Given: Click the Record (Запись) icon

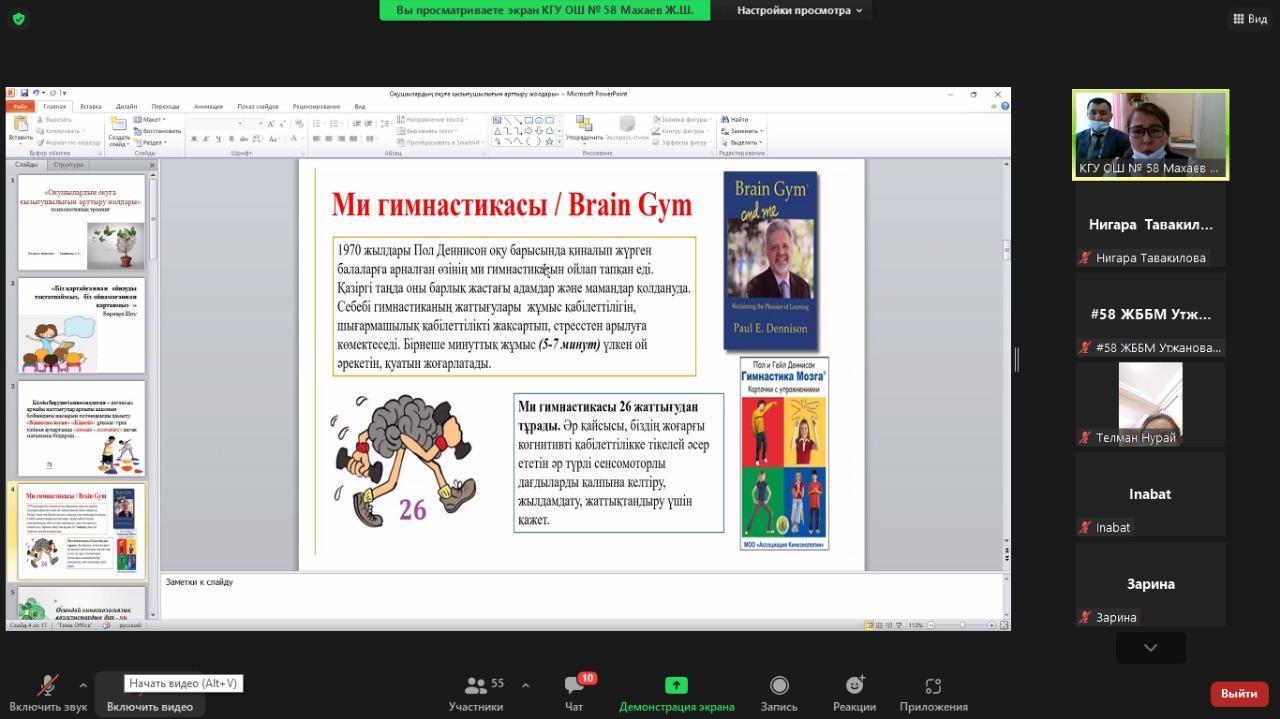Looking at the screenshot, I should tap(778, 686).
